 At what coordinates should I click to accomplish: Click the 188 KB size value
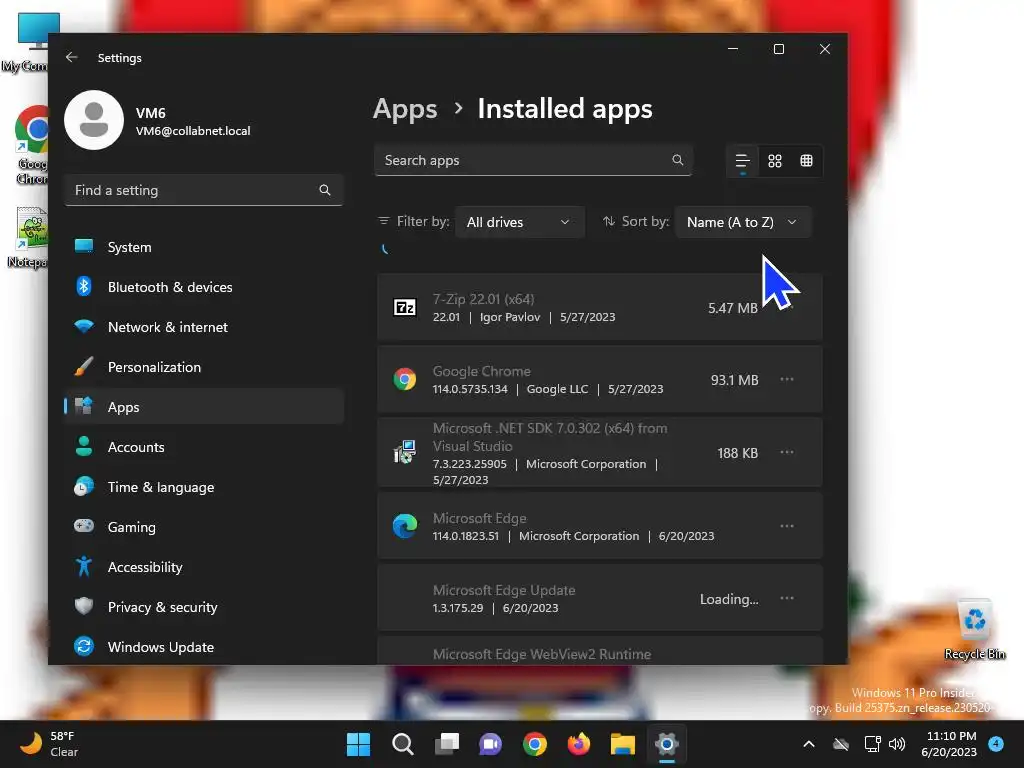(x=737, y=453)
